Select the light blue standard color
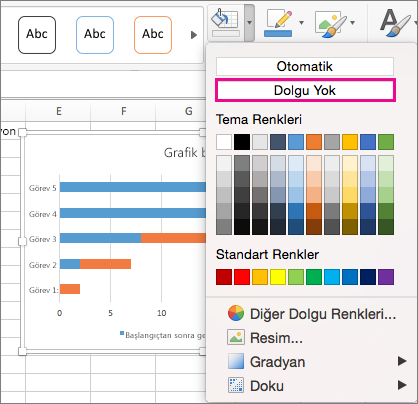Viewport: 418px width, 404px height. point(332,277)
